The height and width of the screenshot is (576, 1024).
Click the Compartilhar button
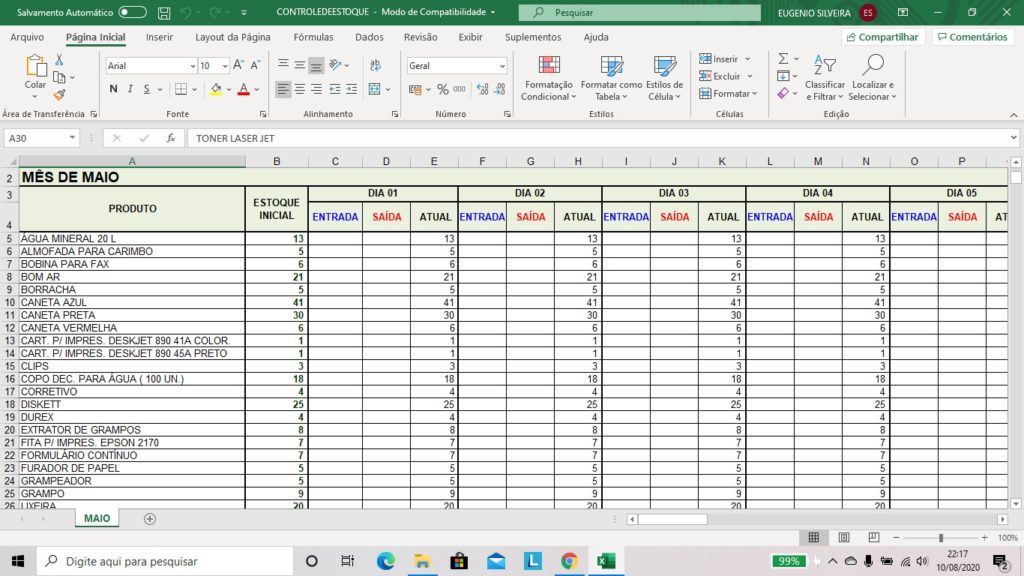882,37
